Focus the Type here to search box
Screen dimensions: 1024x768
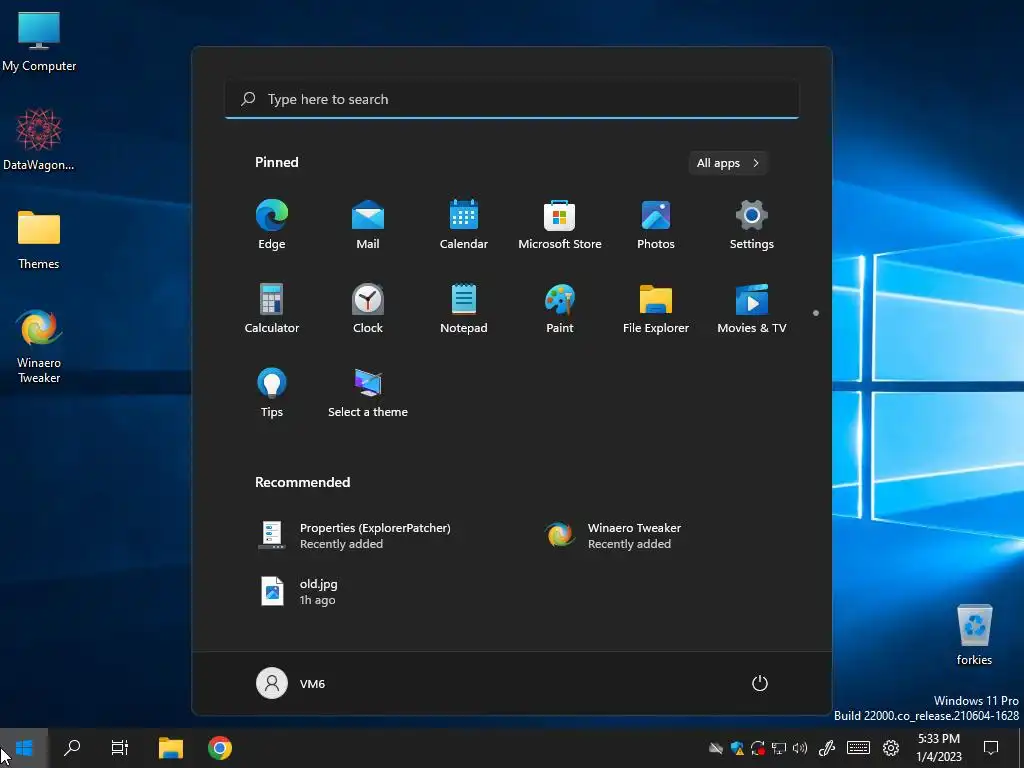pos(512,99)
